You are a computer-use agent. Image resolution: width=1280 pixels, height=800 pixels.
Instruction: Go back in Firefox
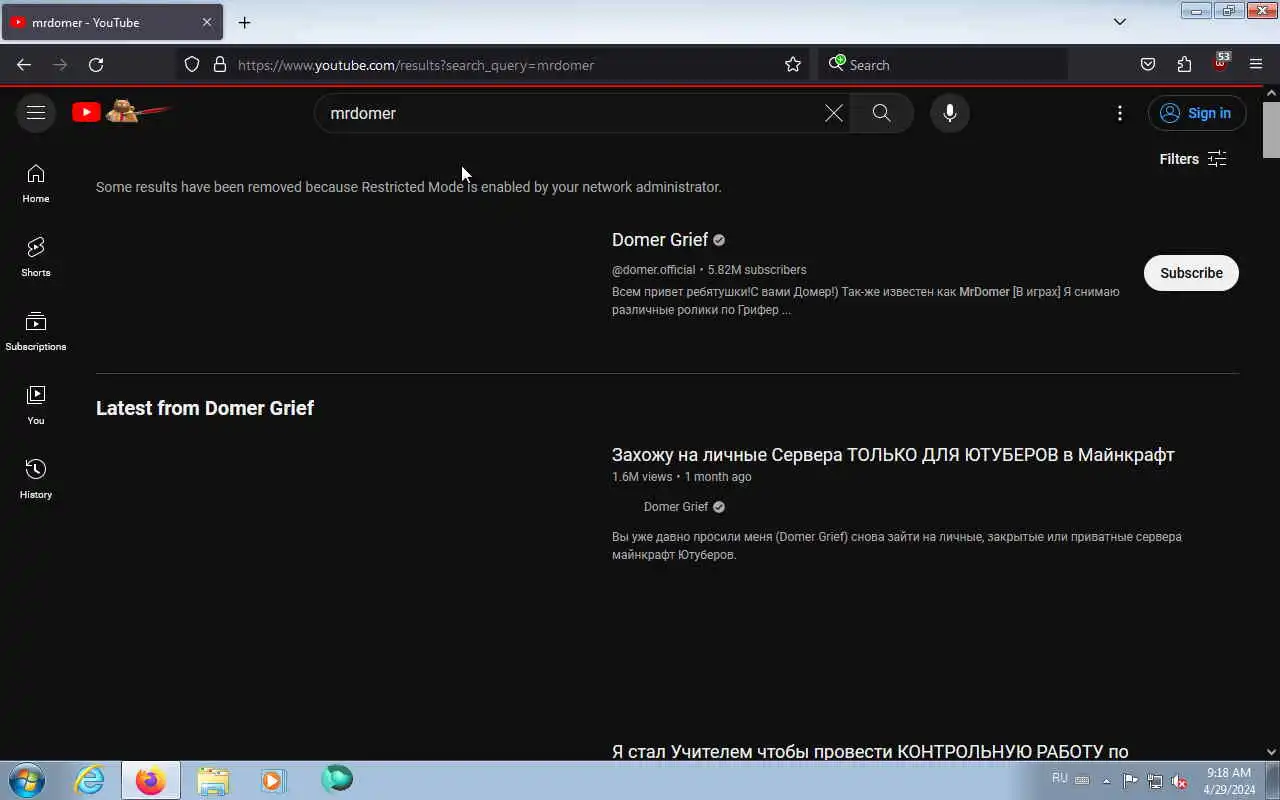[24, 65]
